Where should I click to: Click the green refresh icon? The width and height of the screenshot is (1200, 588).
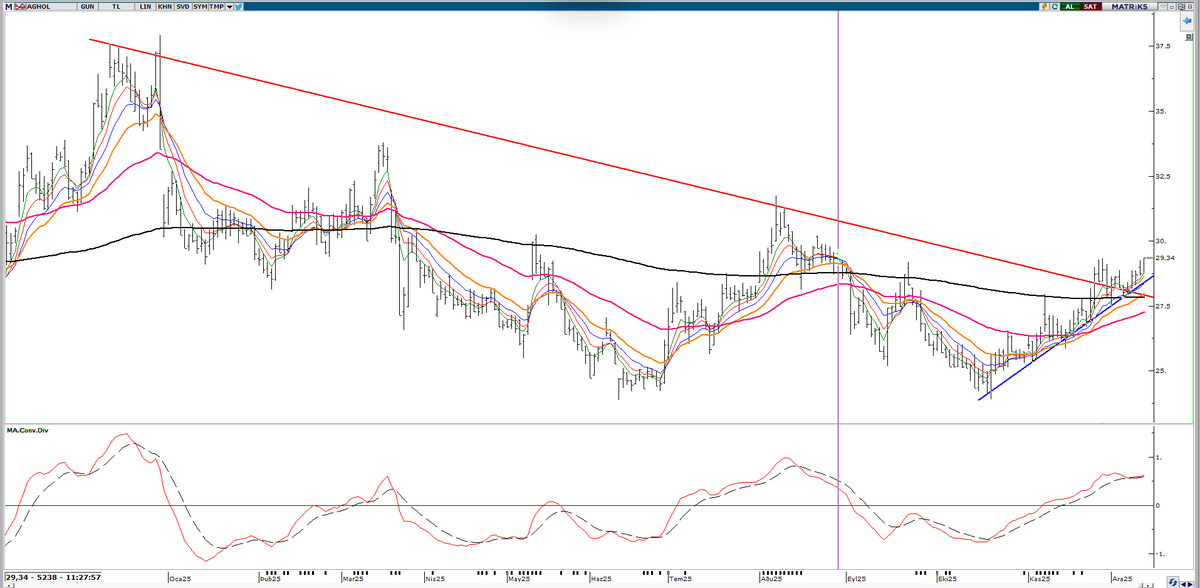1054,6
